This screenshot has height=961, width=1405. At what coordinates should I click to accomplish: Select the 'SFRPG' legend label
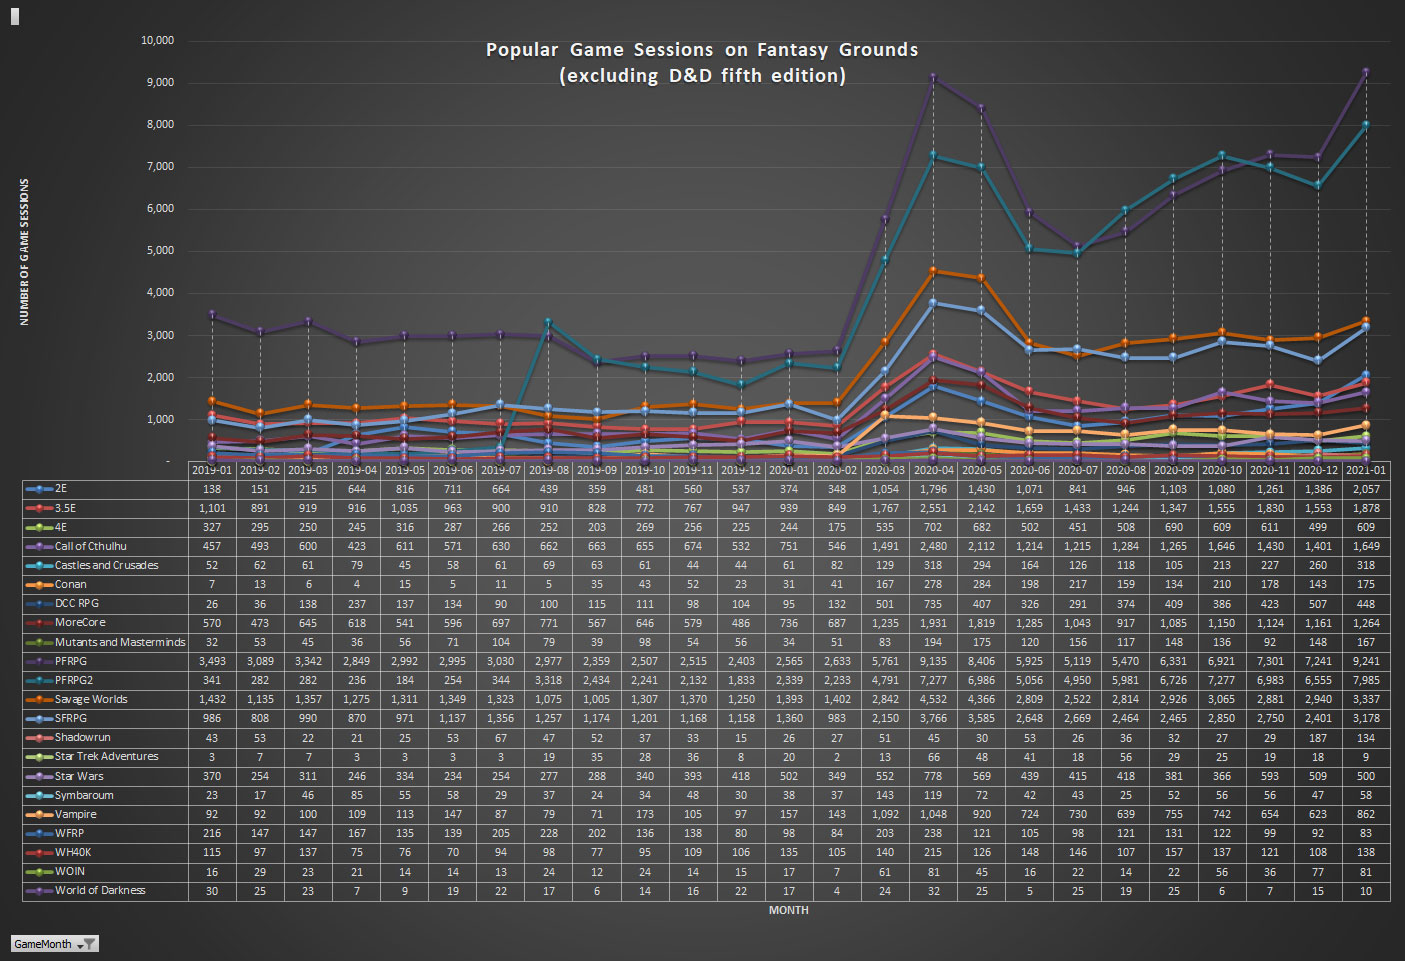click(x=71, y=718)
